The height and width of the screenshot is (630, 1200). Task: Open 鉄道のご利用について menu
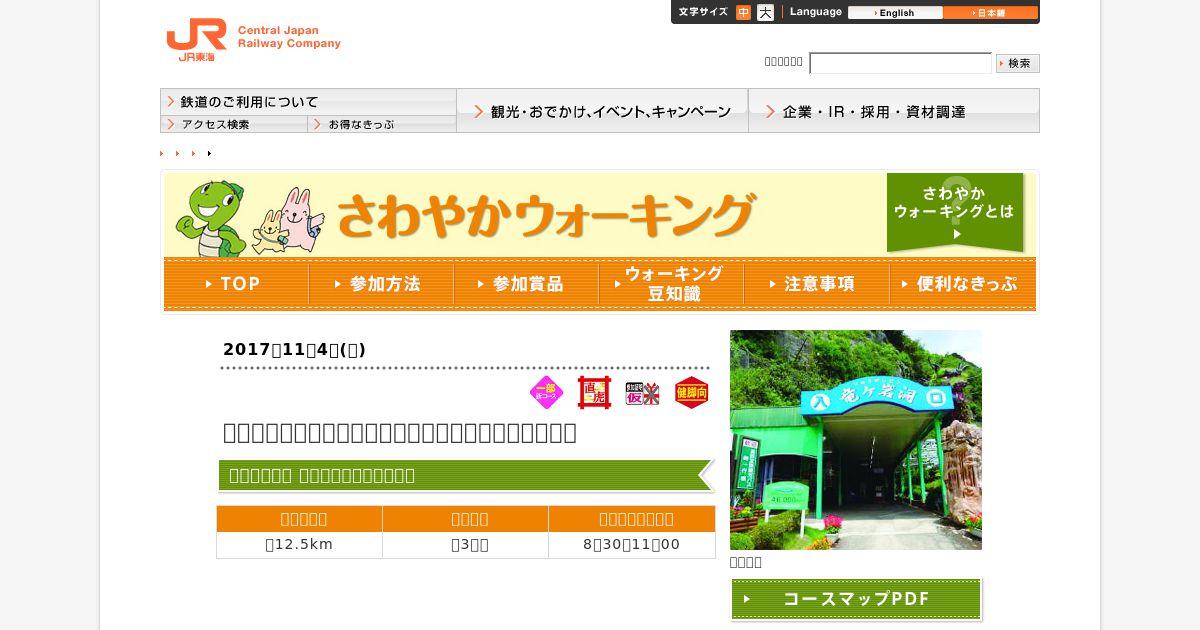coord(308,102)
